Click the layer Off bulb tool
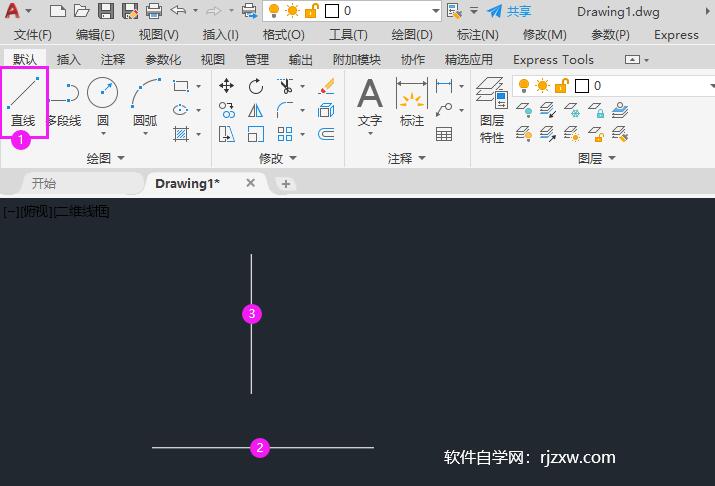The image size is (715, 486). pos(524,110)
